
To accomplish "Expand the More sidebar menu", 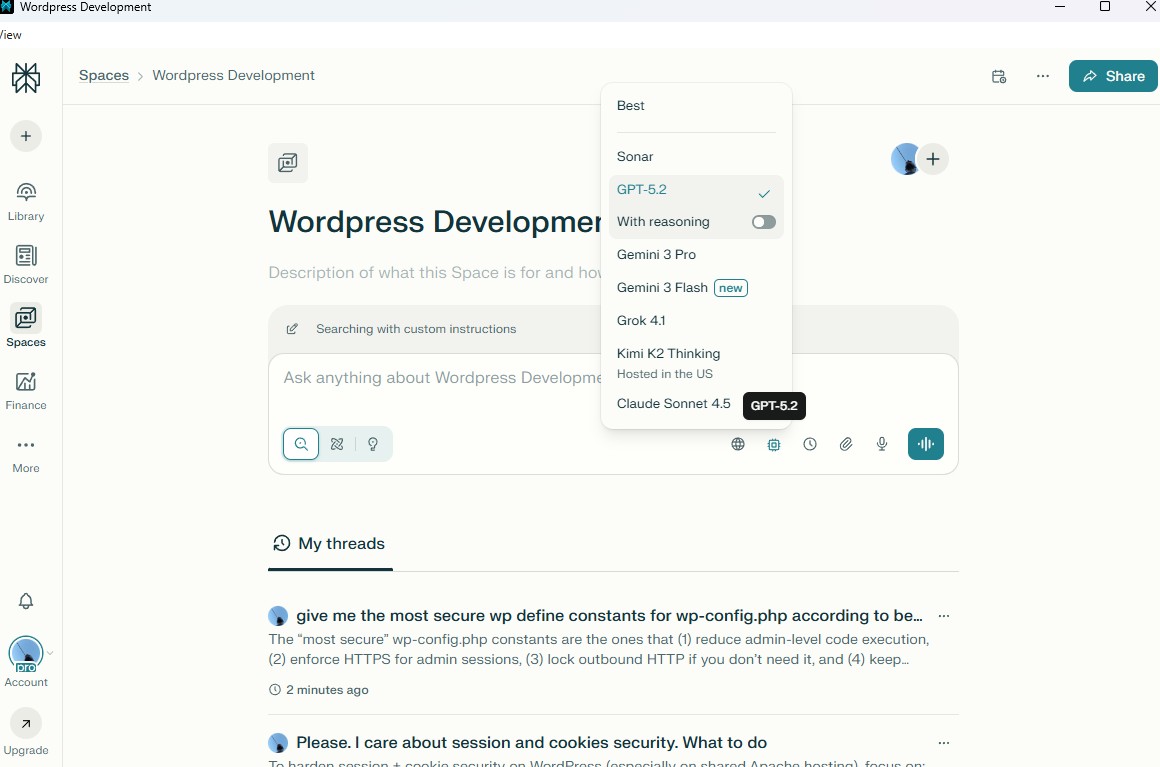I will point(26,453).
